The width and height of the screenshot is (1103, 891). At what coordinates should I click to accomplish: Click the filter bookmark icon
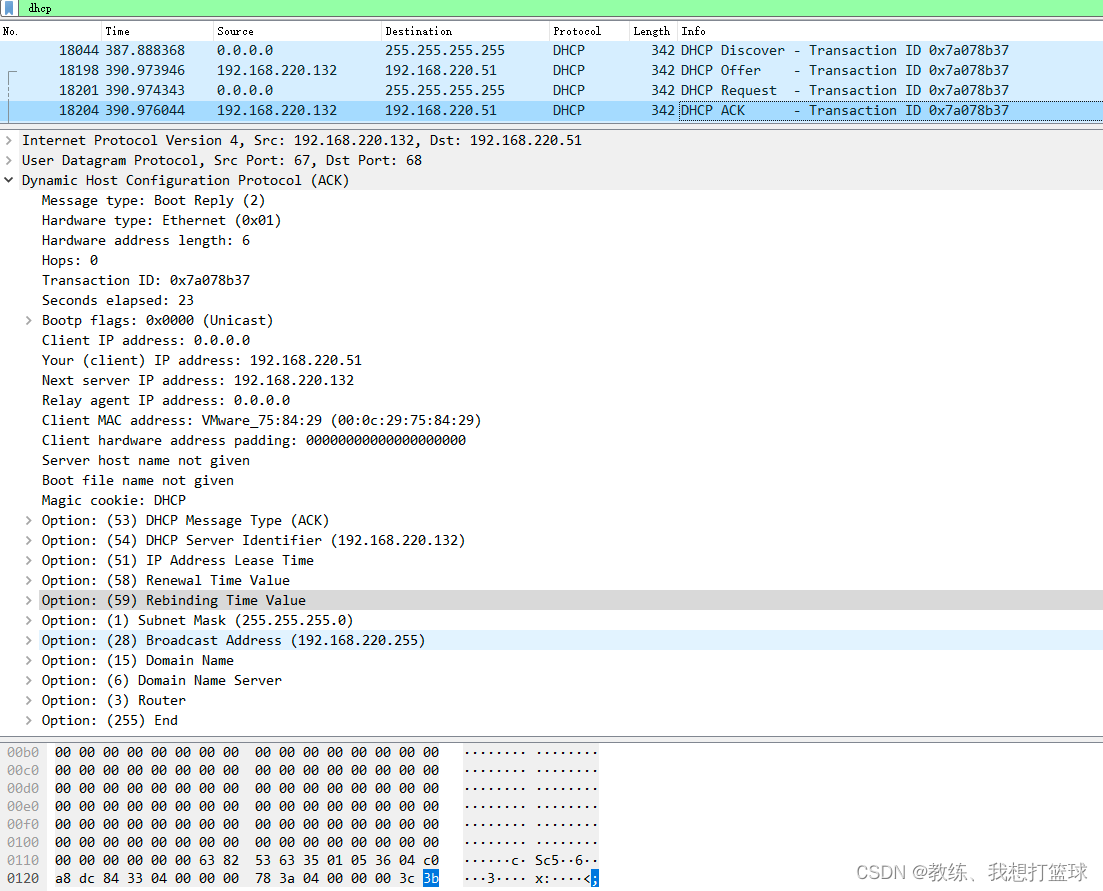pyautogui.click(x=9, y=8)
